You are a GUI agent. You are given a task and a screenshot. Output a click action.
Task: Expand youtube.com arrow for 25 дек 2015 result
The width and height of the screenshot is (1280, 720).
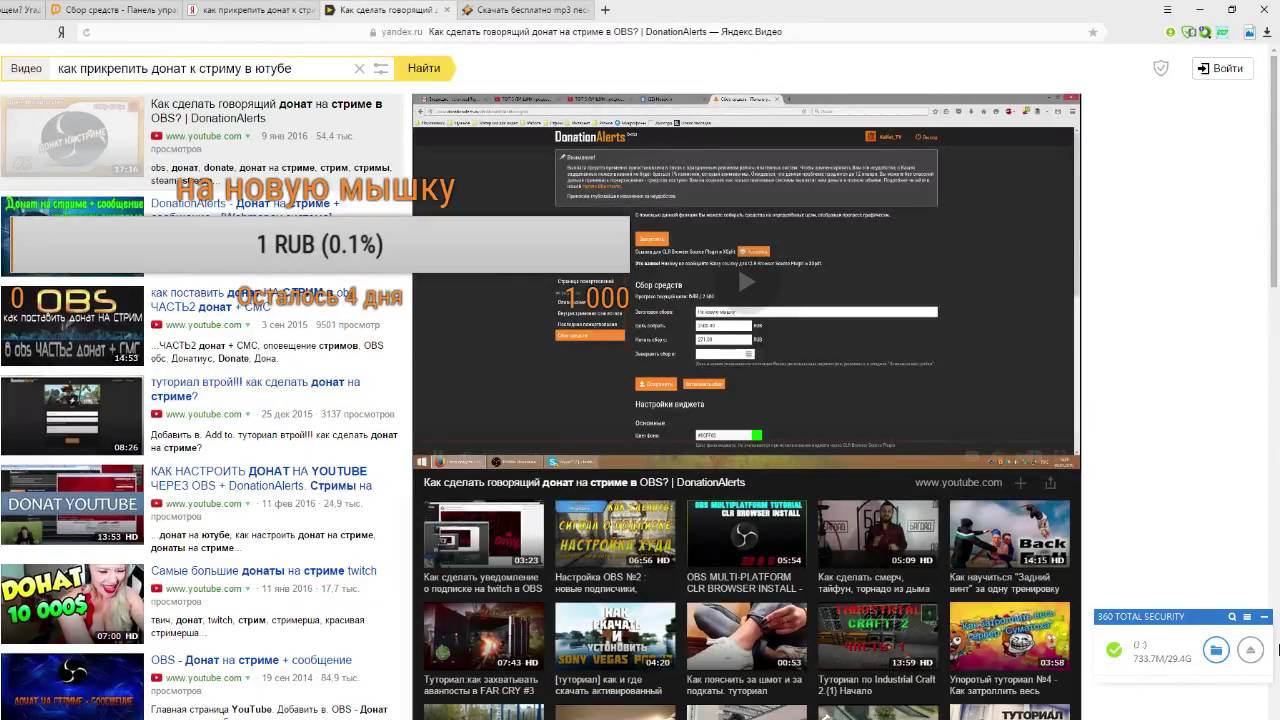[247, 414]
